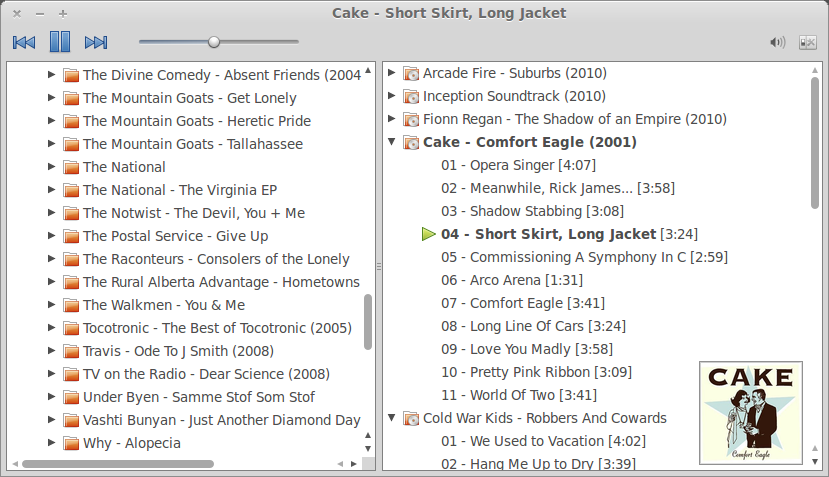Click the library pane horizontal scrollbar thumb
The width and height of the screenshot is (829, 477).
point(118,464)
